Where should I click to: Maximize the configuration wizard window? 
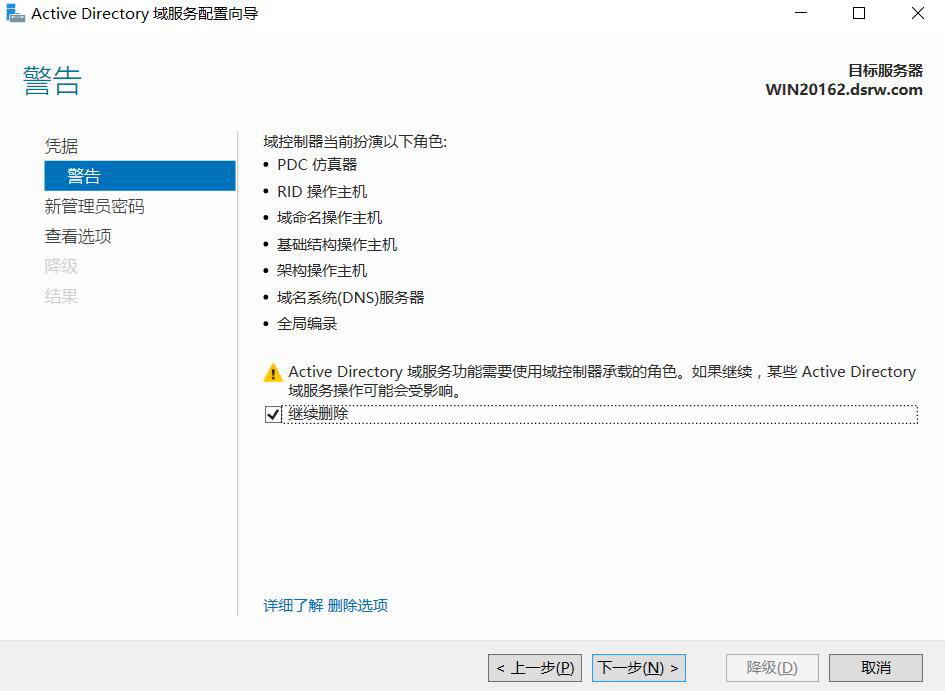coord(859,13)
